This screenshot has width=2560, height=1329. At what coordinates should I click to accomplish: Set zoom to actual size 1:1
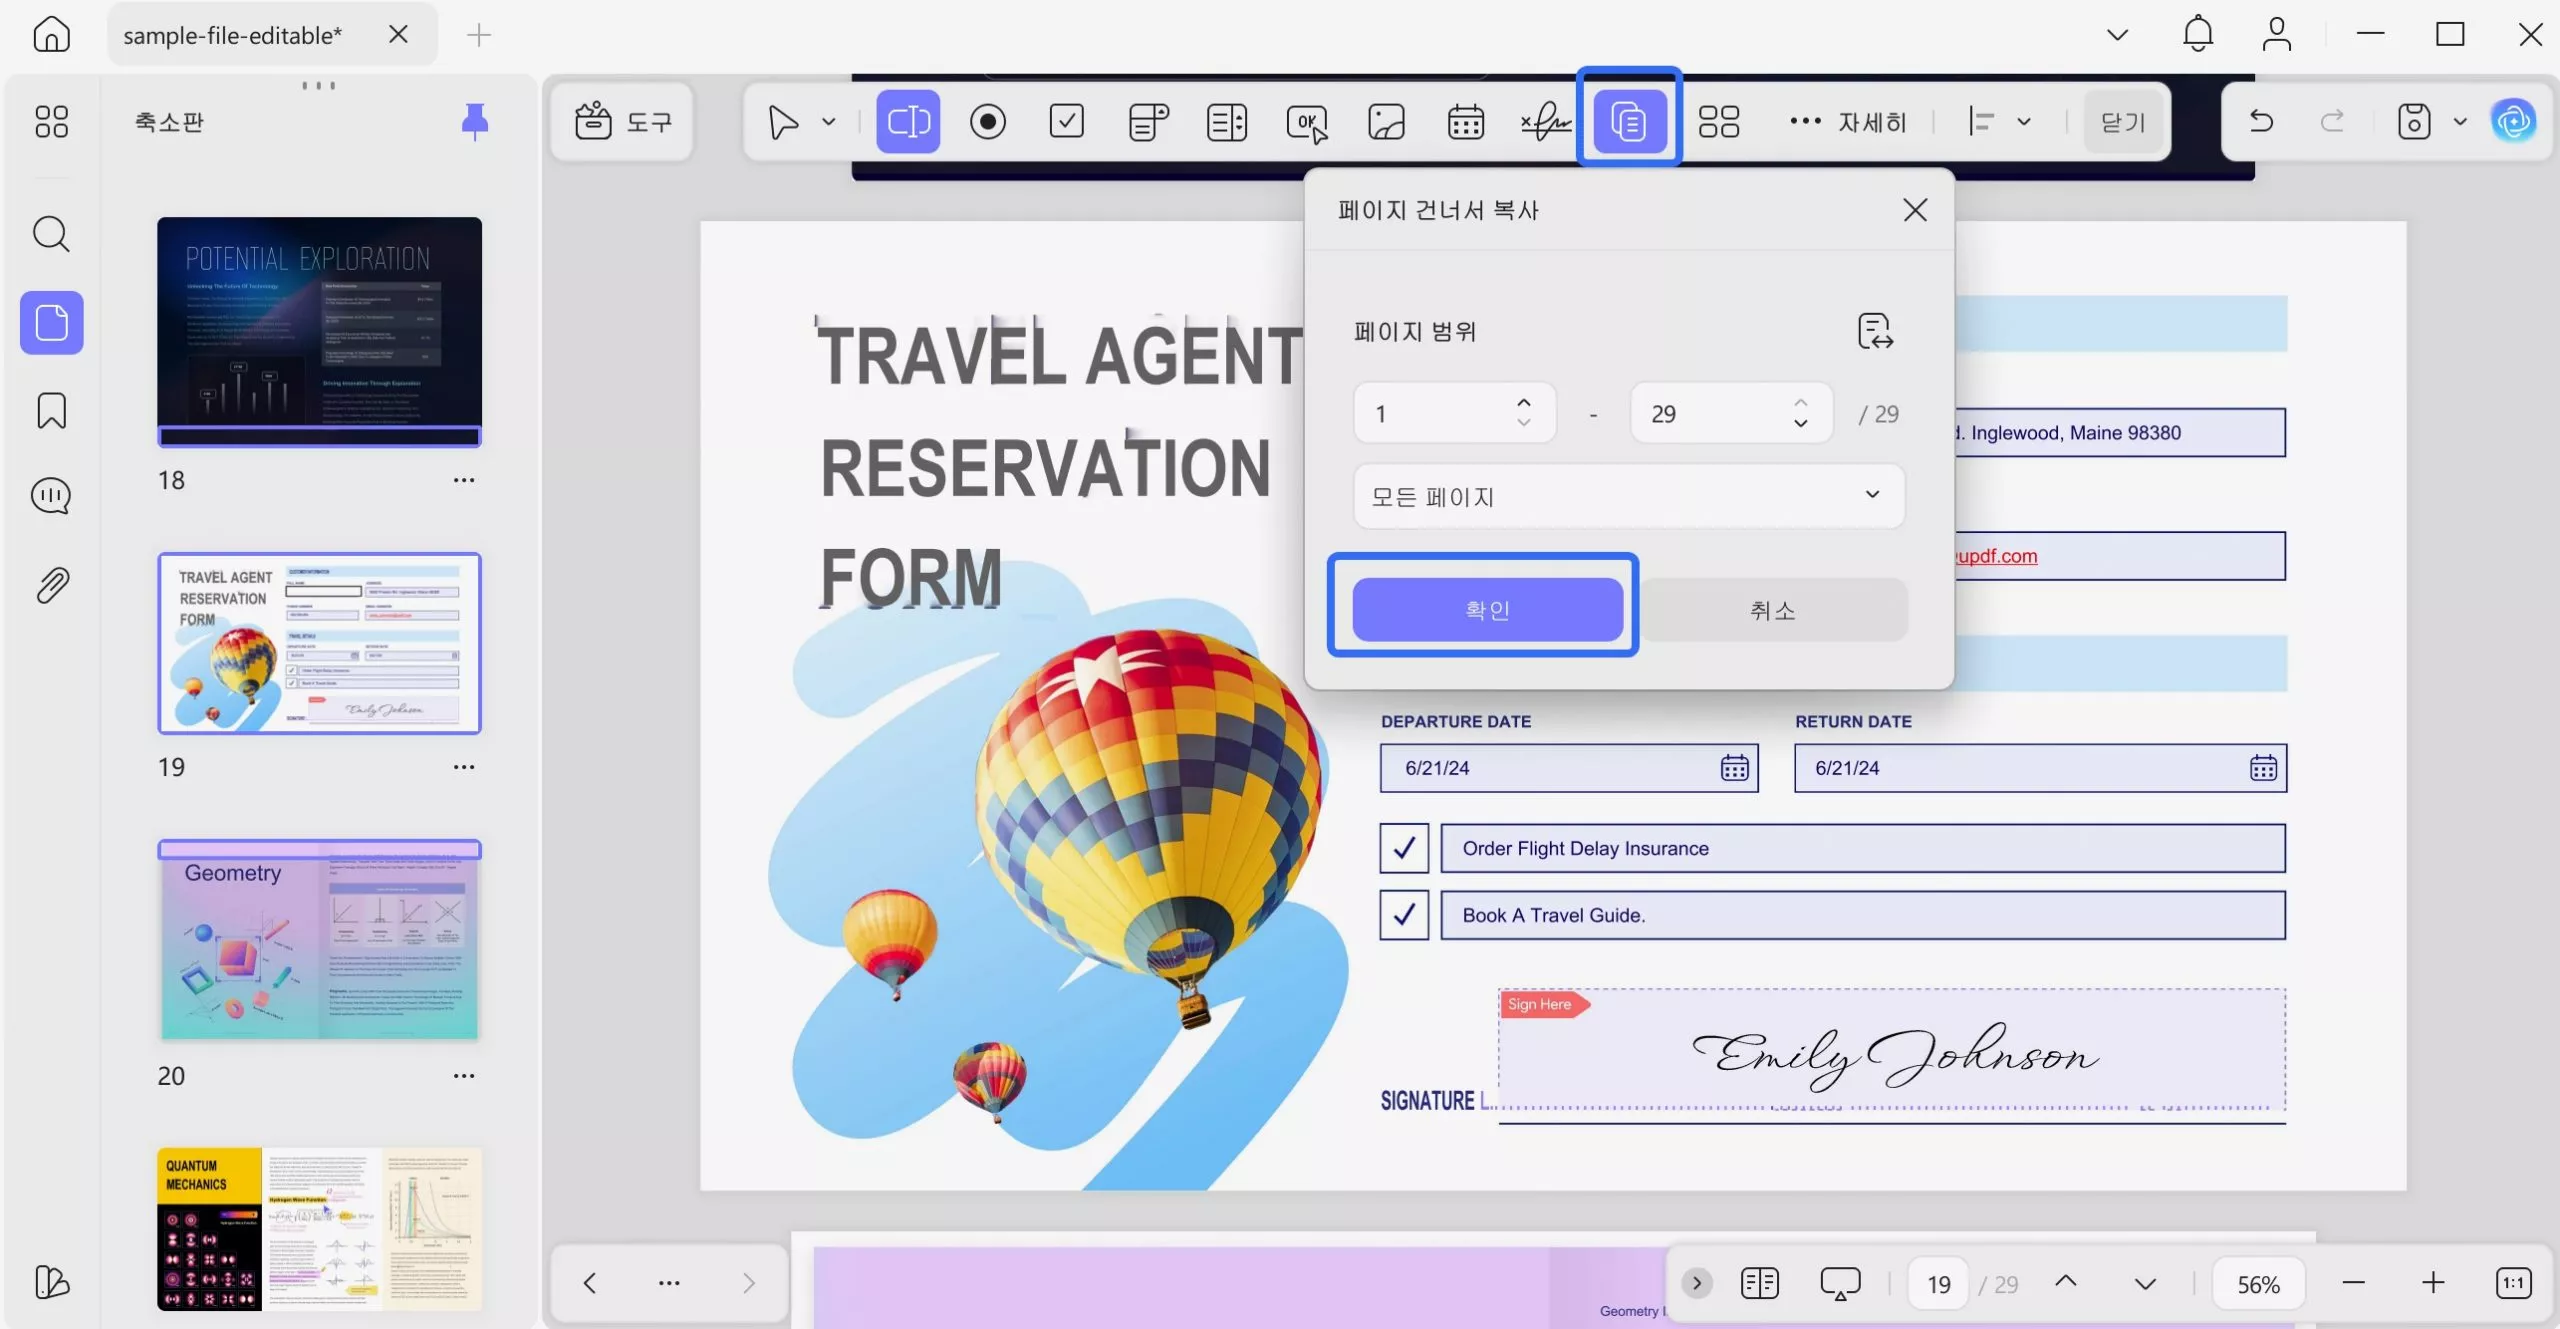(2513, 1283)
